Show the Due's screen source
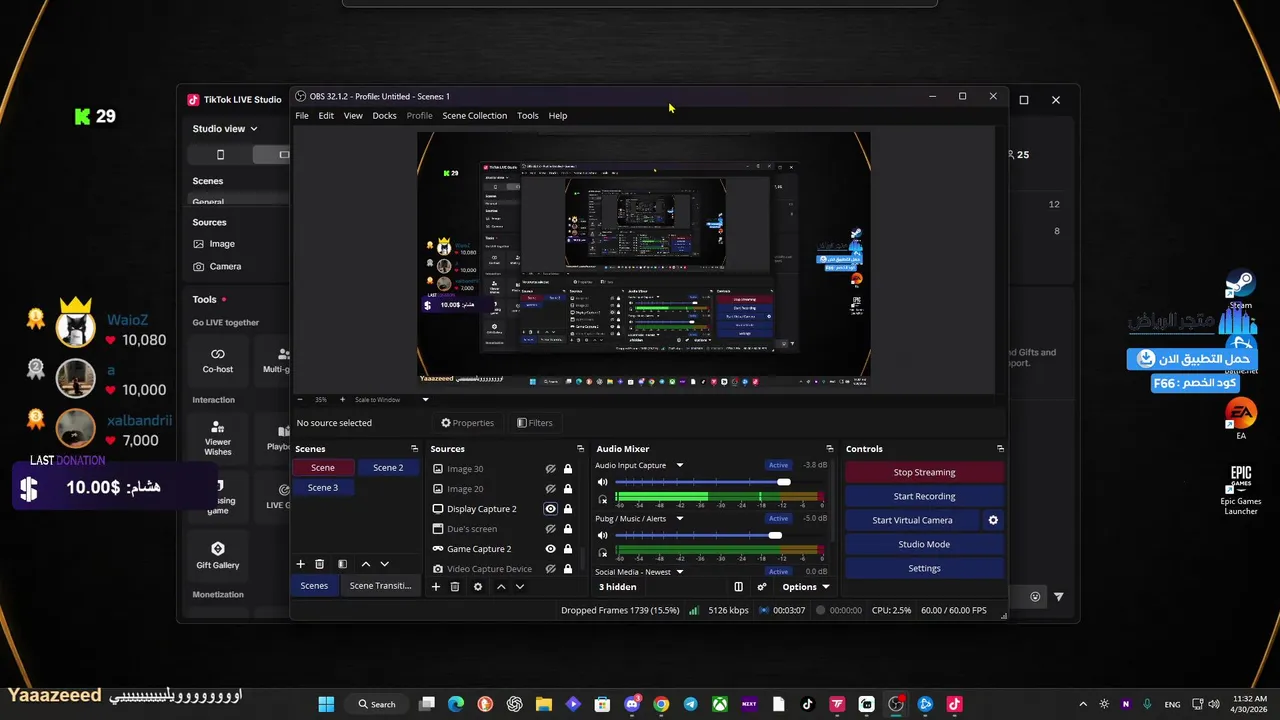The width and height of the screenshot is (1280, 720). pyautogui.click(x=550, y=529)
